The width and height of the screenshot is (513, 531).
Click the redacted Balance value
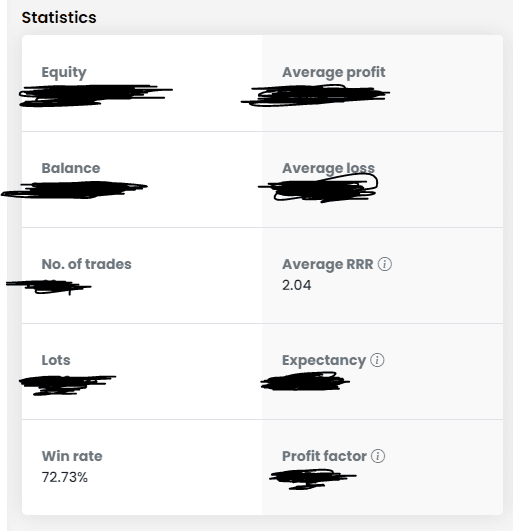click(x=74, y=190)
